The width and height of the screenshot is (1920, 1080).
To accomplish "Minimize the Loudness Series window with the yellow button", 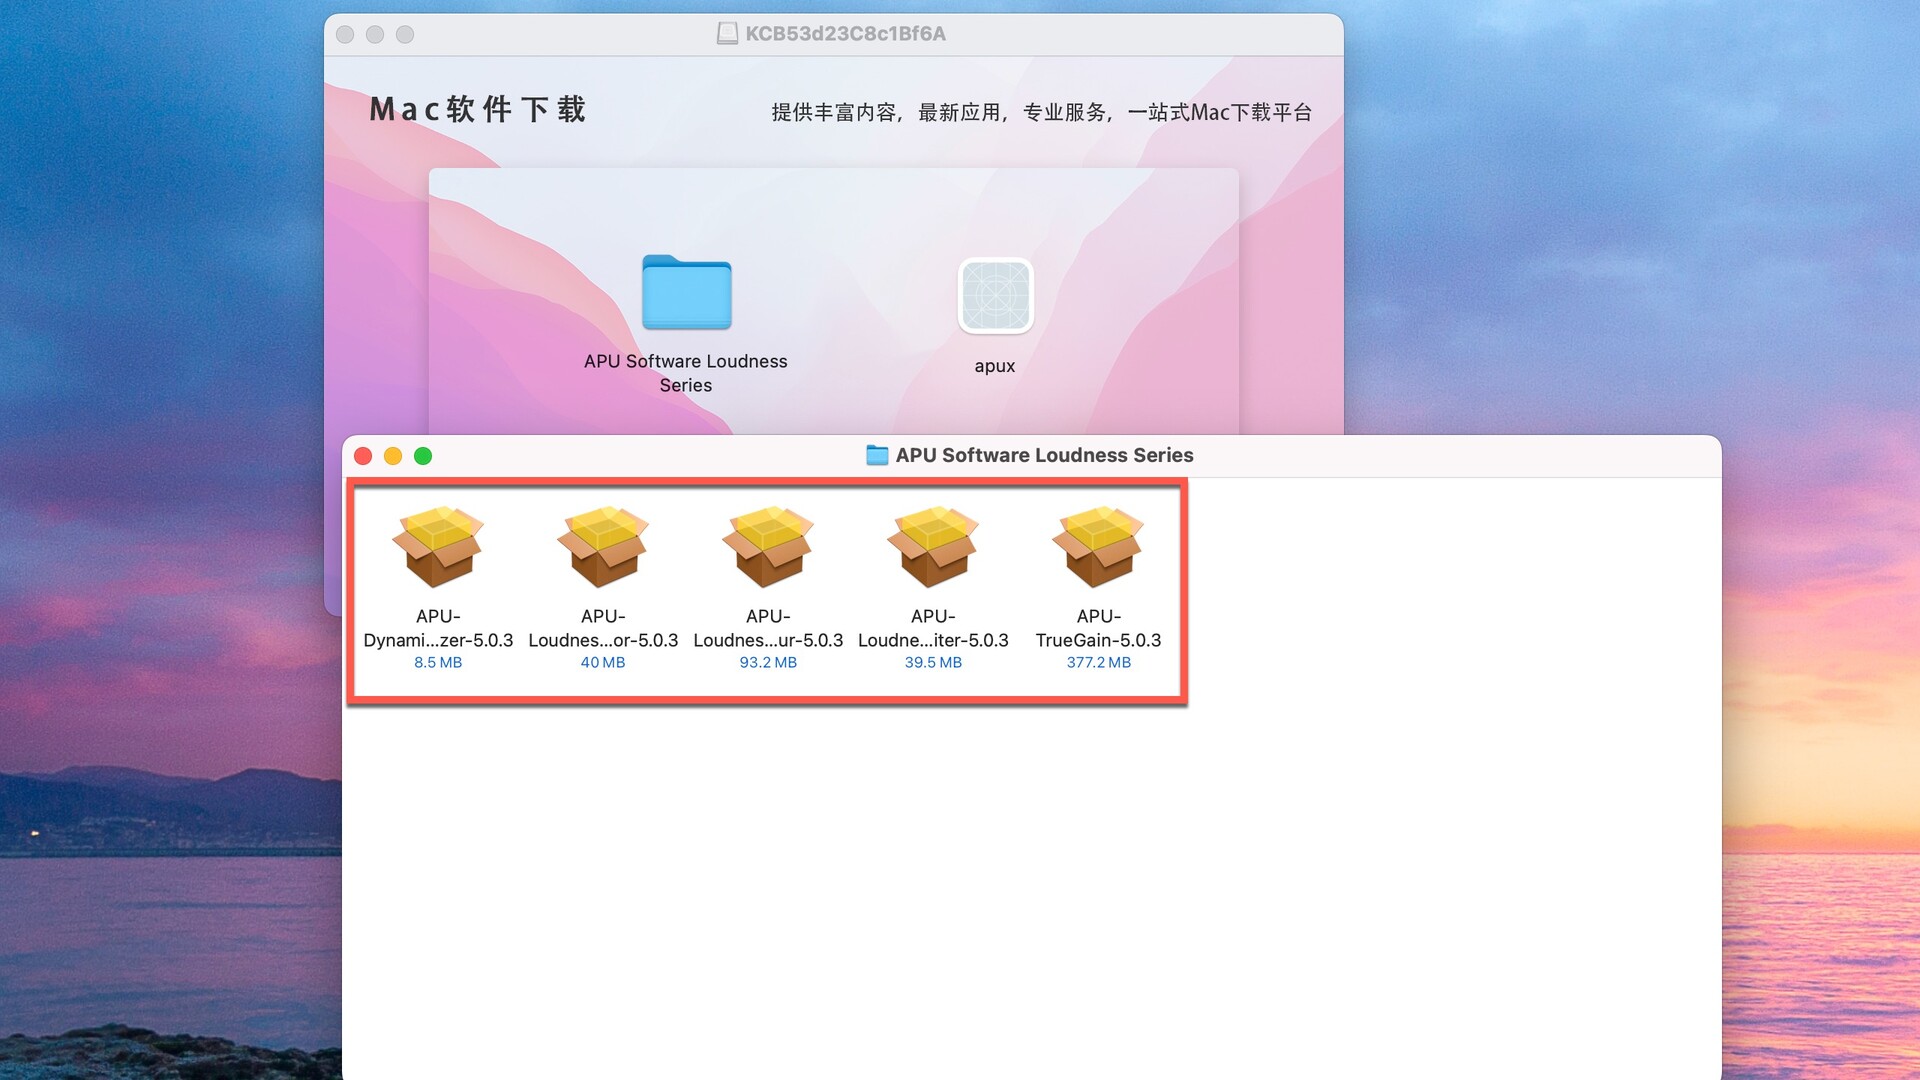I will tap(393, 456).
